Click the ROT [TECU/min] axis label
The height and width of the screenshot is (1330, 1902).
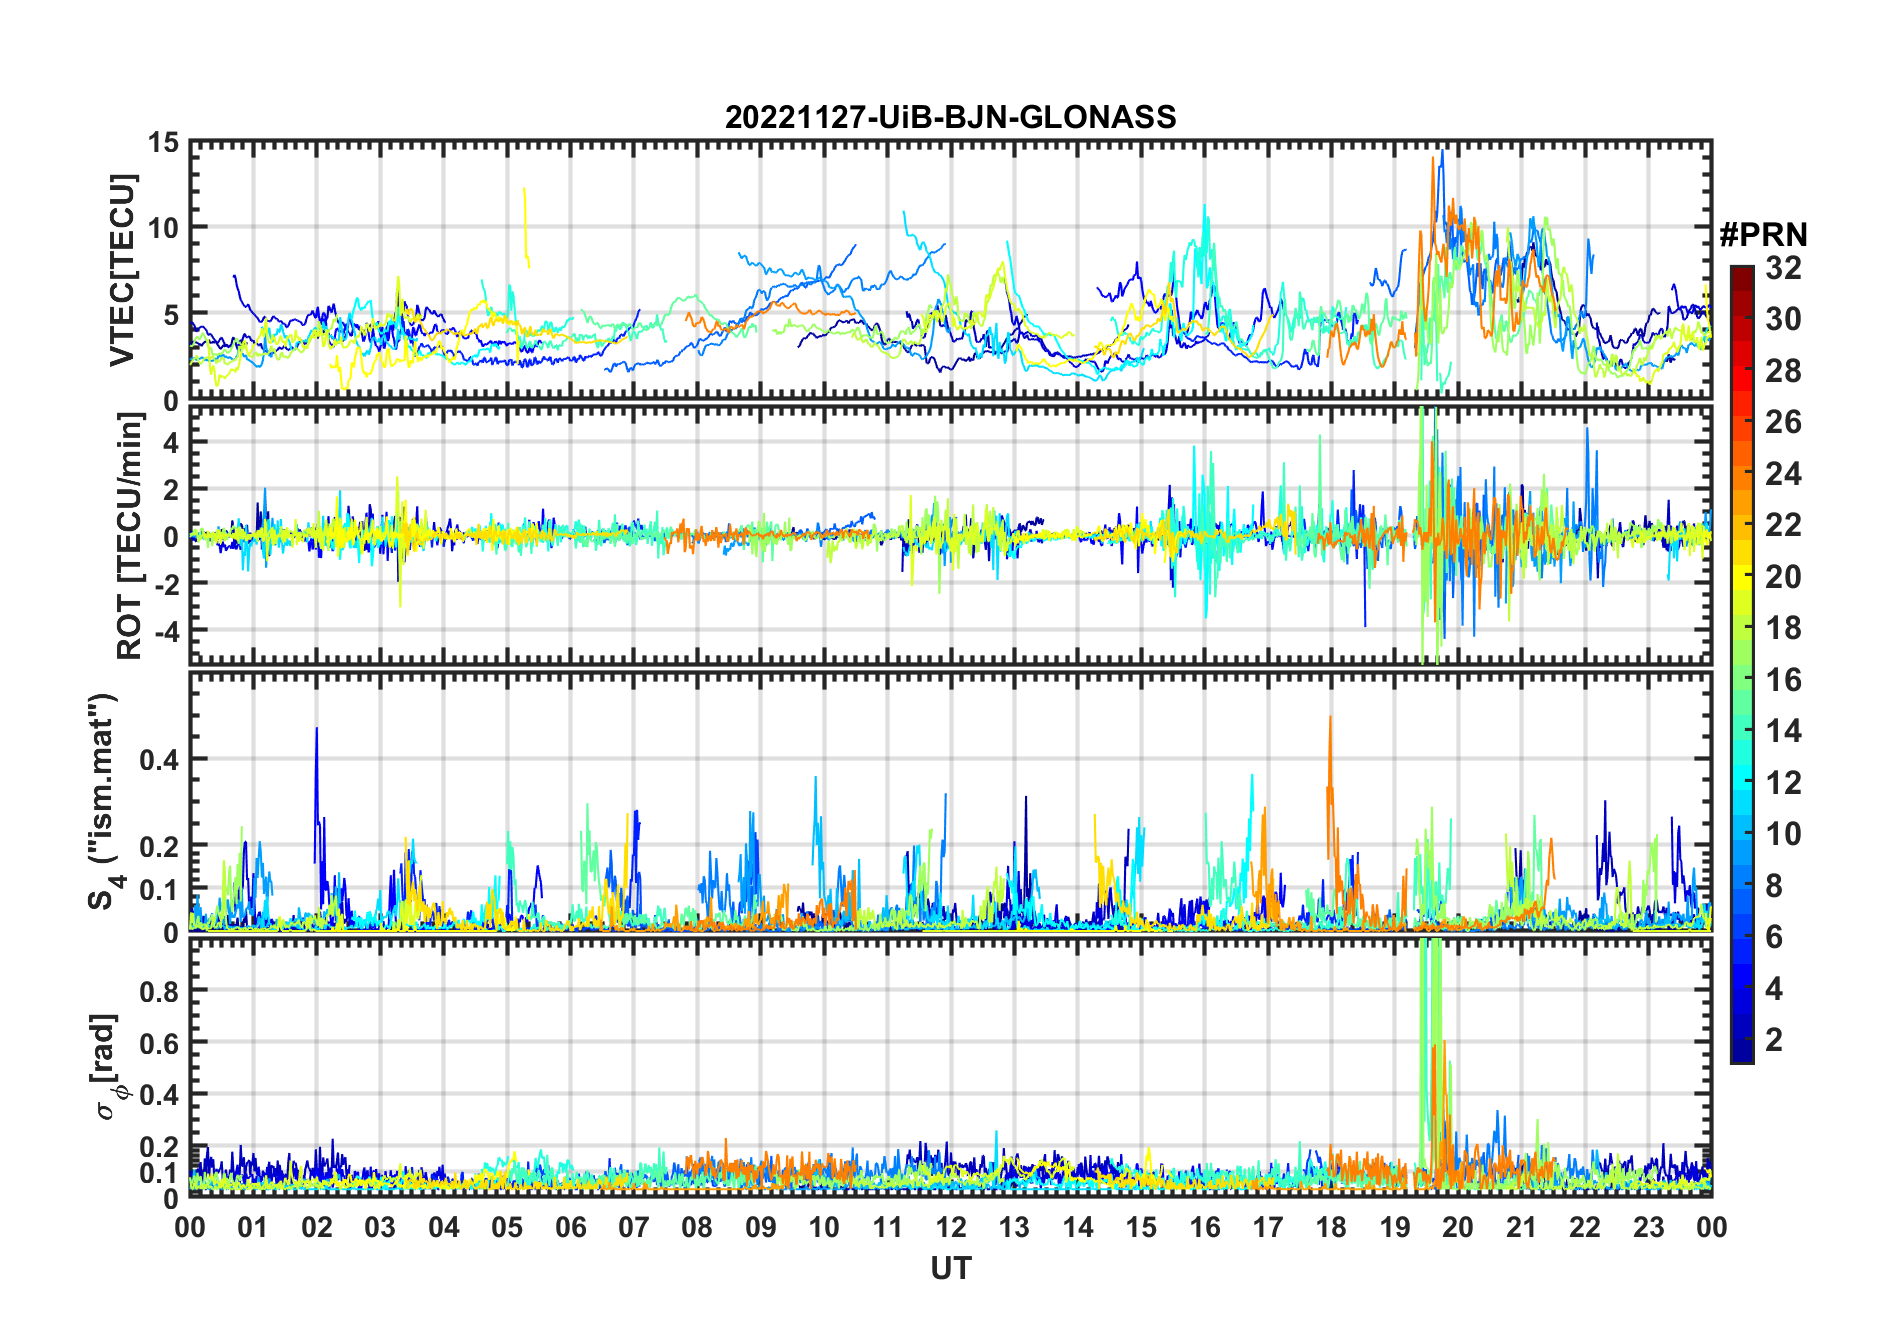(x=130, y=536)
